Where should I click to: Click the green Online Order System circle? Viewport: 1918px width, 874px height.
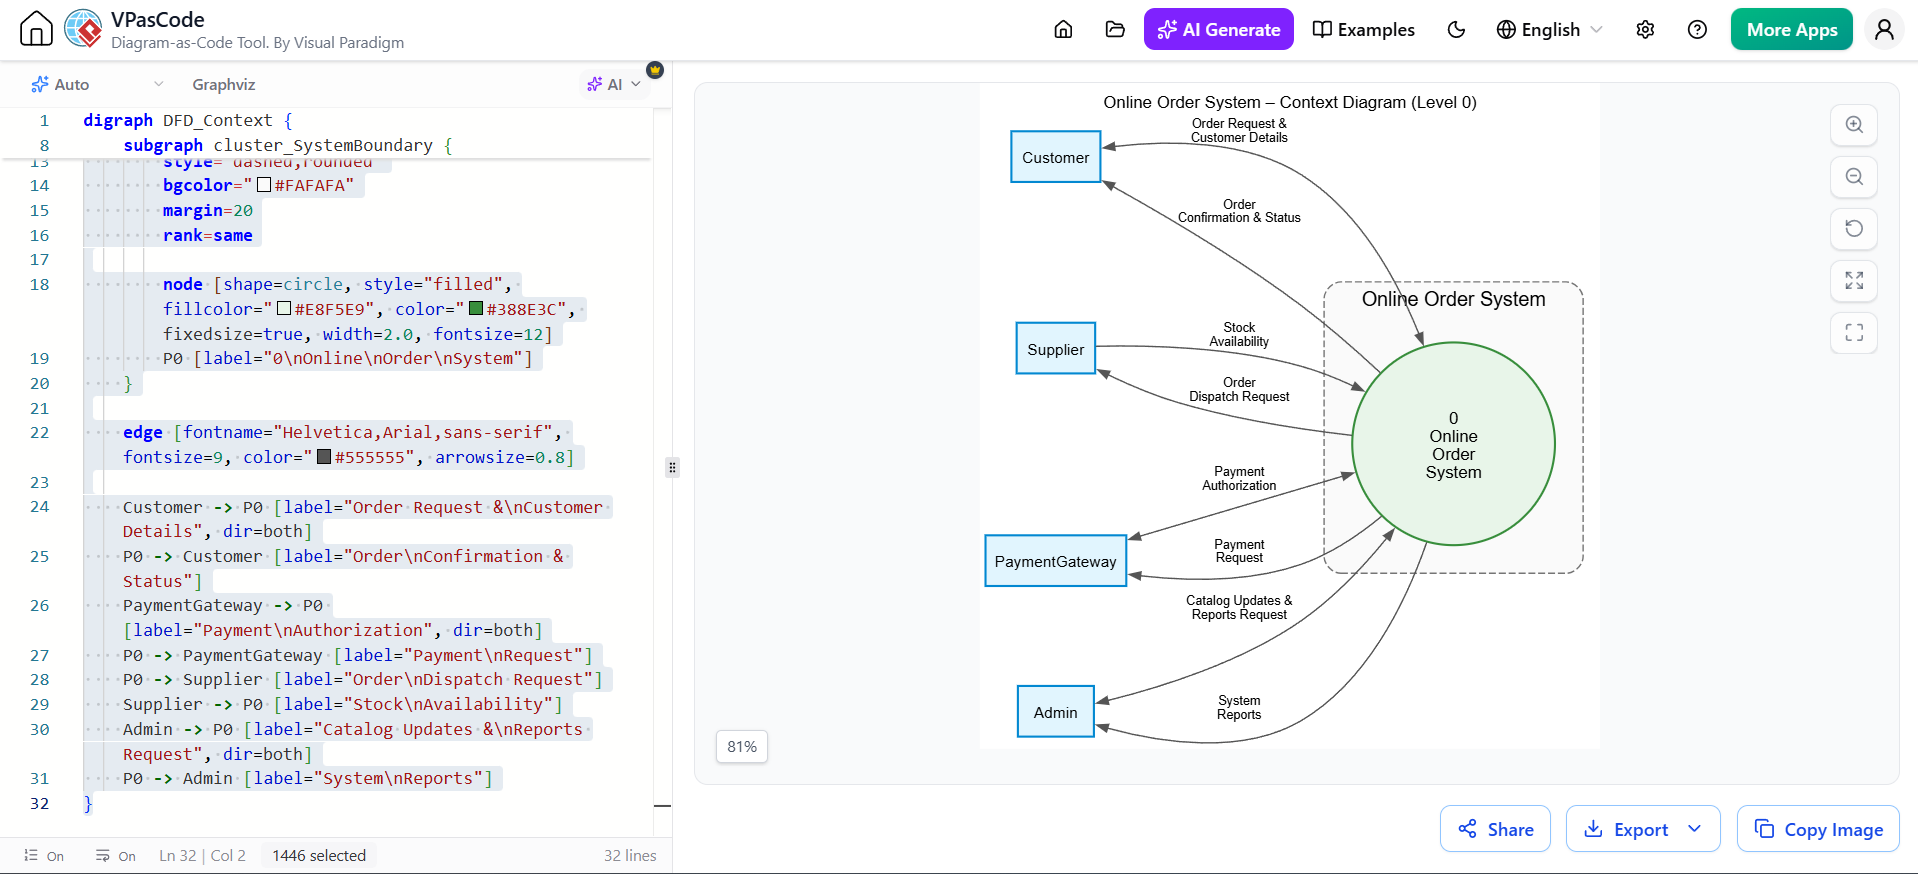(1453, 444)
